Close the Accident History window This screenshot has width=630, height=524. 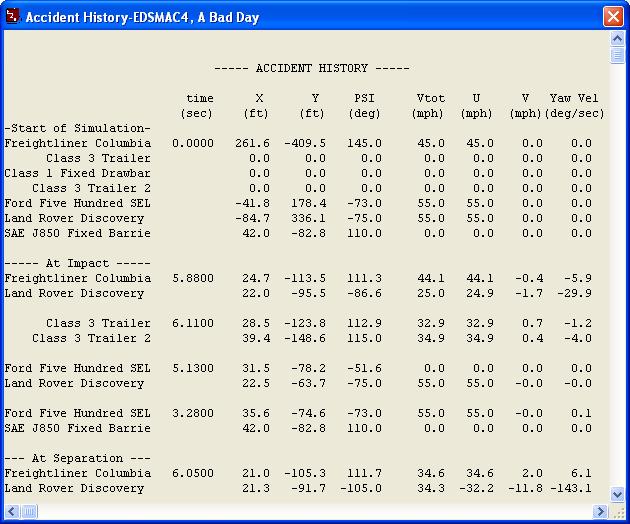(x=612, y=17)
